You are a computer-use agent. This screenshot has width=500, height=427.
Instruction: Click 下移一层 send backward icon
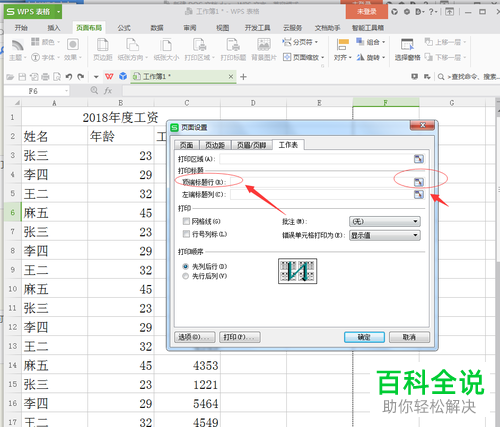click(428, 57)
